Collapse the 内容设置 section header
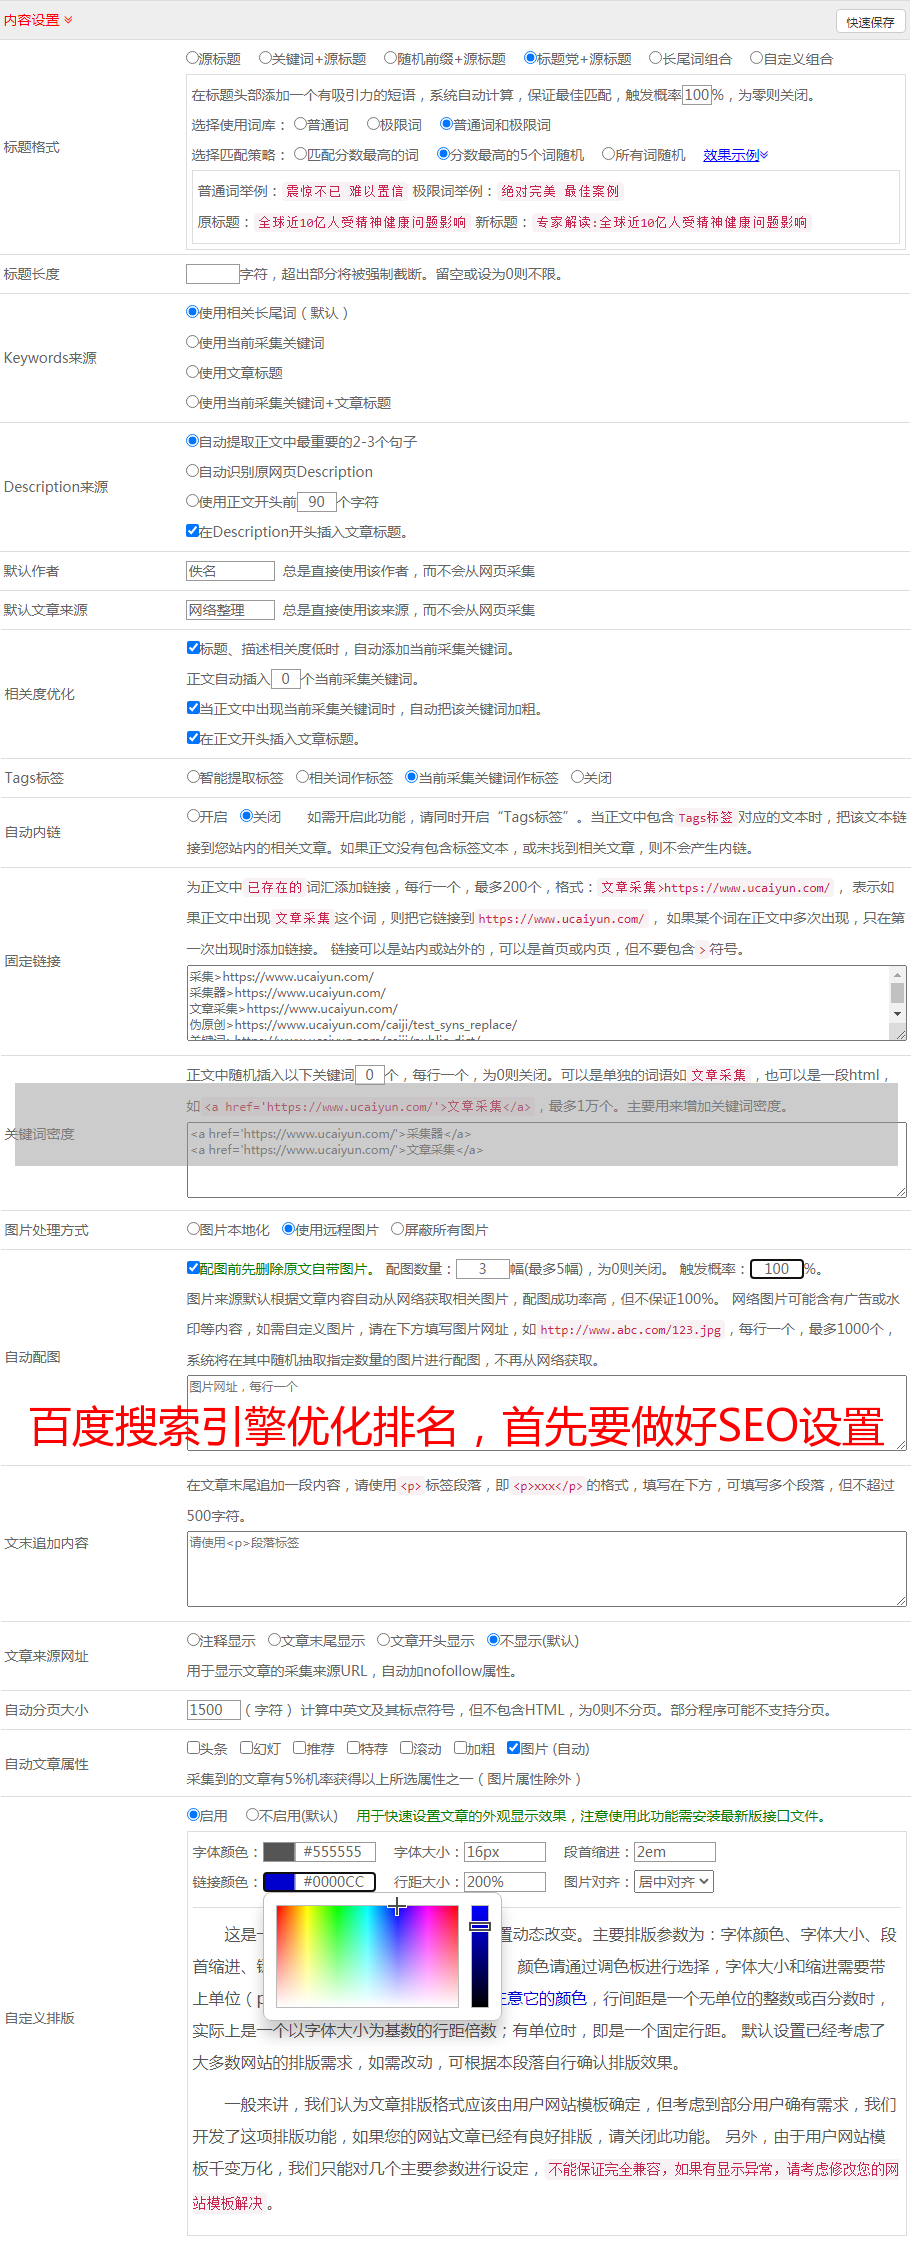This screenshot has width=912, height=2249. pyautogui.click(x=38, y=19)
